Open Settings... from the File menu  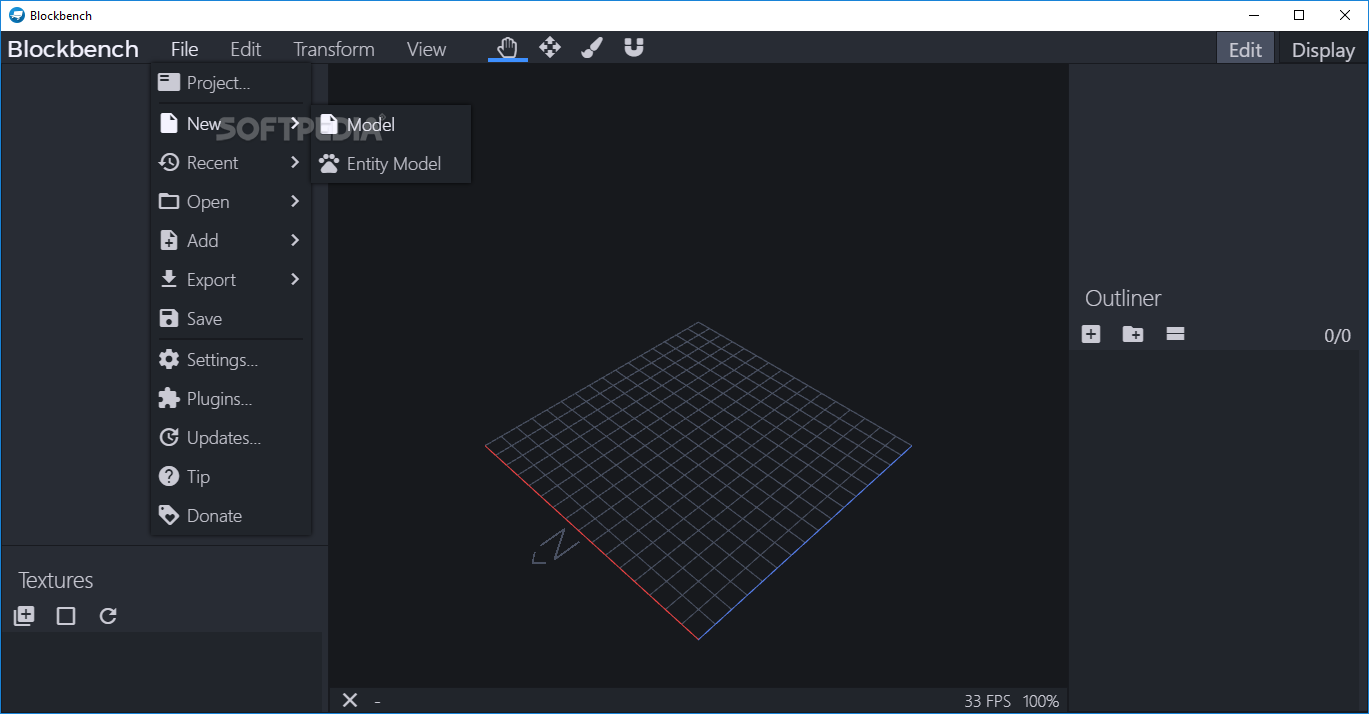(x=230, y=360)
